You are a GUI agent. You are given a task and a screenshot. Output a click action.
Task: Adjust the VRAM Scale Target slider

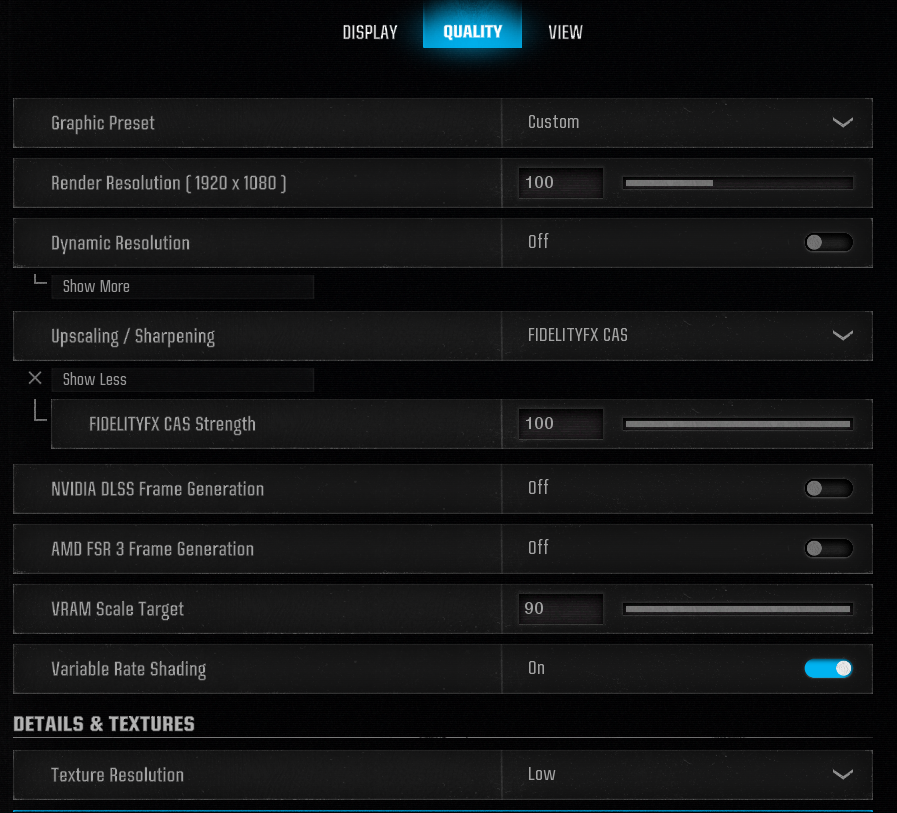pyautogui.click(x=738, y=609)
